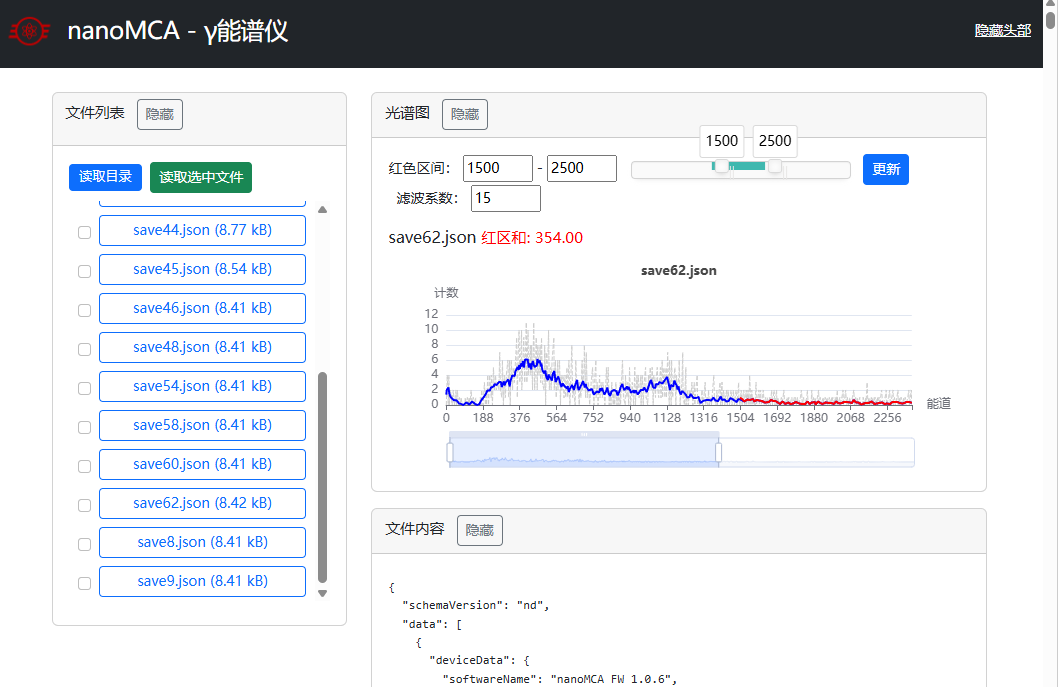Image resolution: width=1058 pixels, height=687 pixels.
Task: Collapse the 文件列表 panel with 隐藏
Action: (160, 115)
